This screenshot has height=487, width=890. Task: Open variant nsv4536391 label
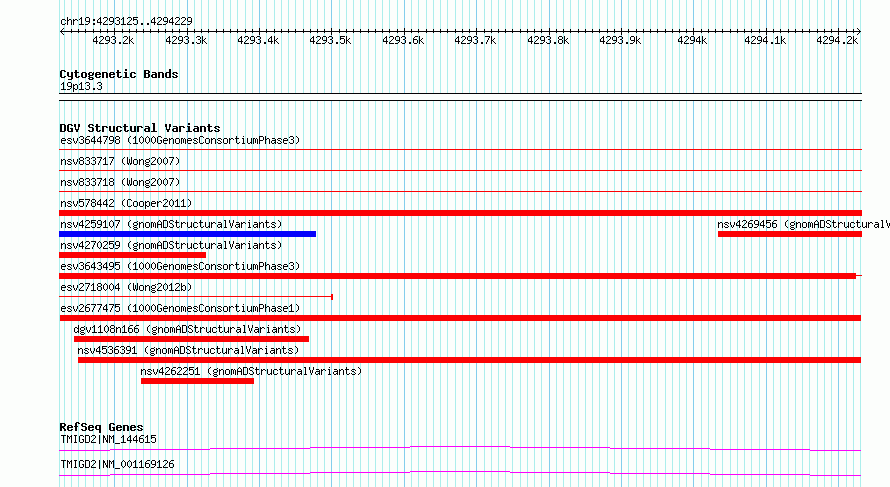coord(188,350)
